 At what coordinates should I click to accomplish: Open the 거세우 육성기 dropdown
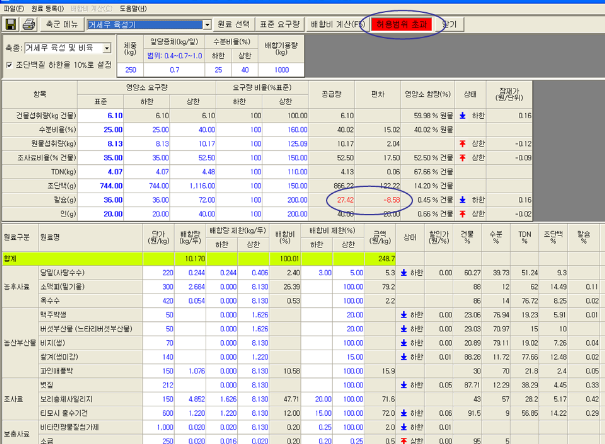tap(207, 25)
